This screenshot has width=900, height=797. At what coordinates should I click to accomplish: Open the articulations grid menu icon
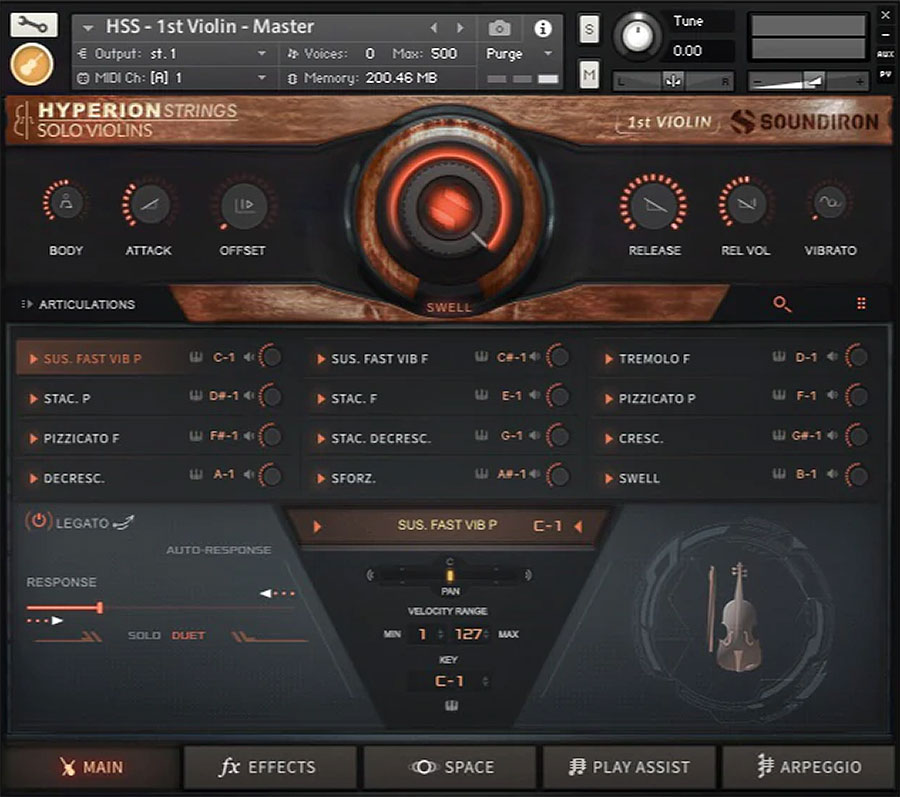point(861,304)
